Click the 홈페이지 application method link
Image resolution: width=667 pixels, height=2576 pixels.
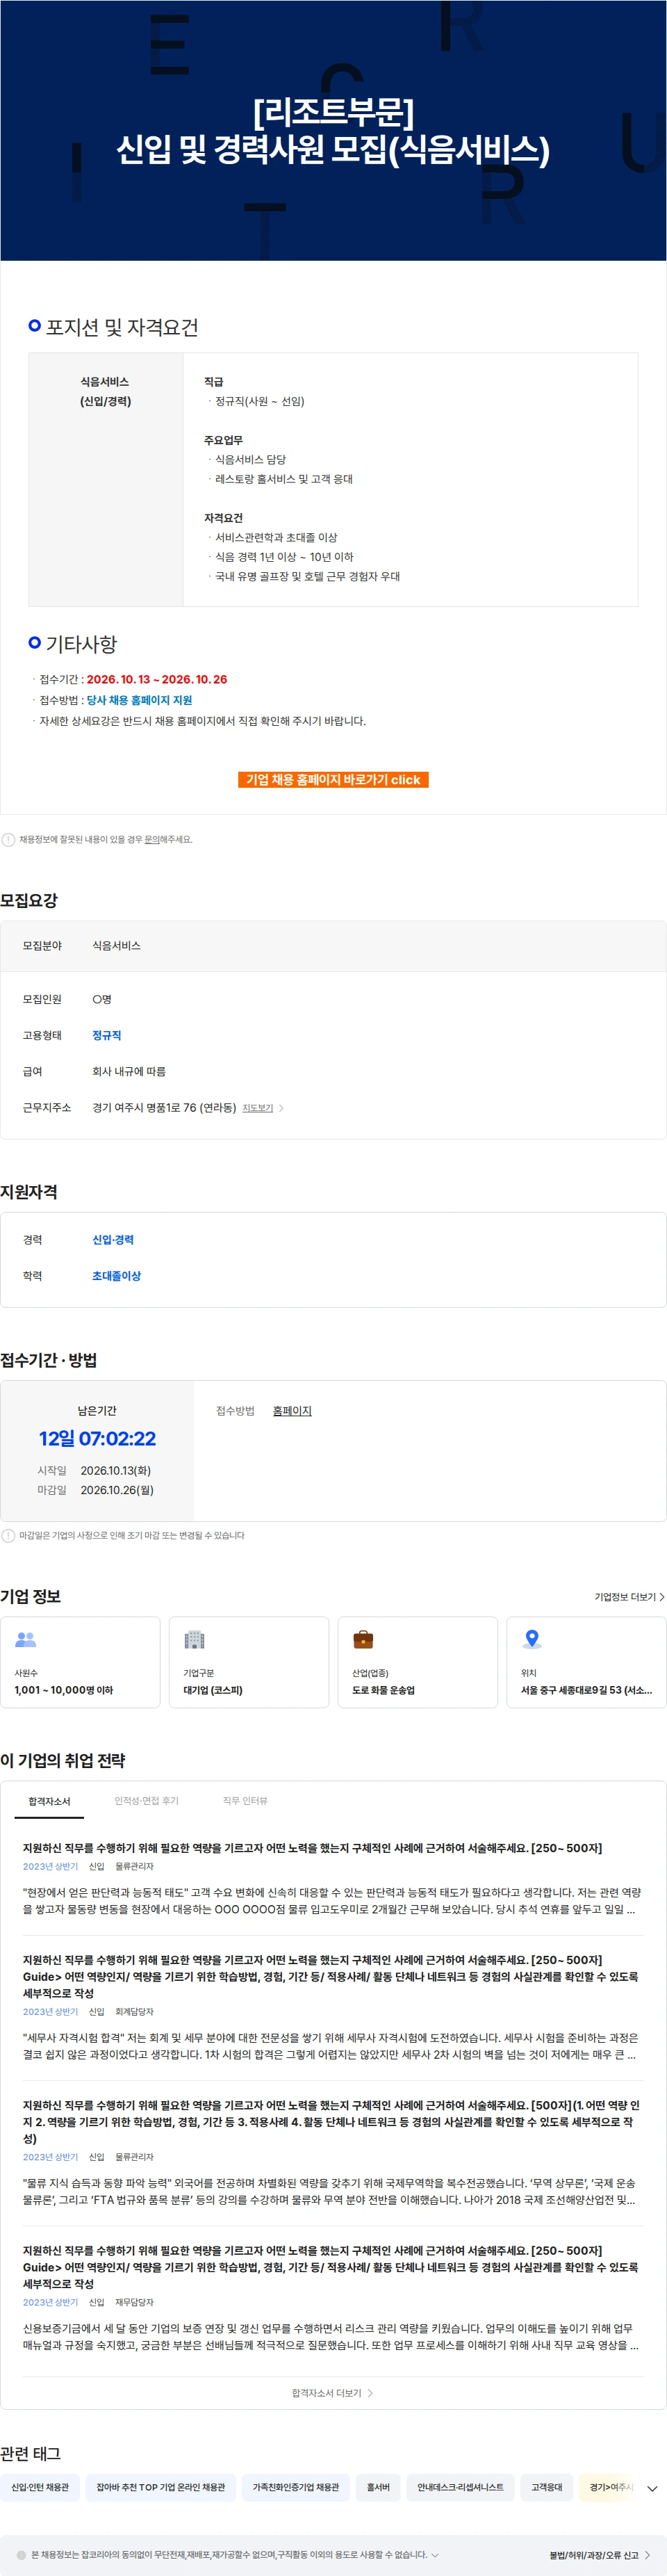pos(292,1410)
